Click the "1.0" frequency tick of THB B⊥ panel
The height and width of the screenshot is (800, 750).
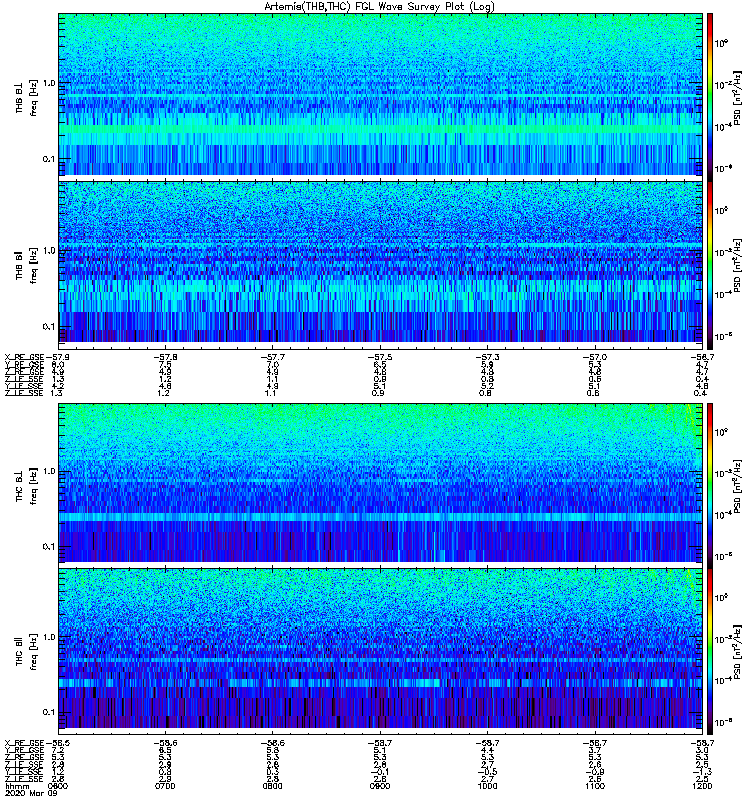48,83
